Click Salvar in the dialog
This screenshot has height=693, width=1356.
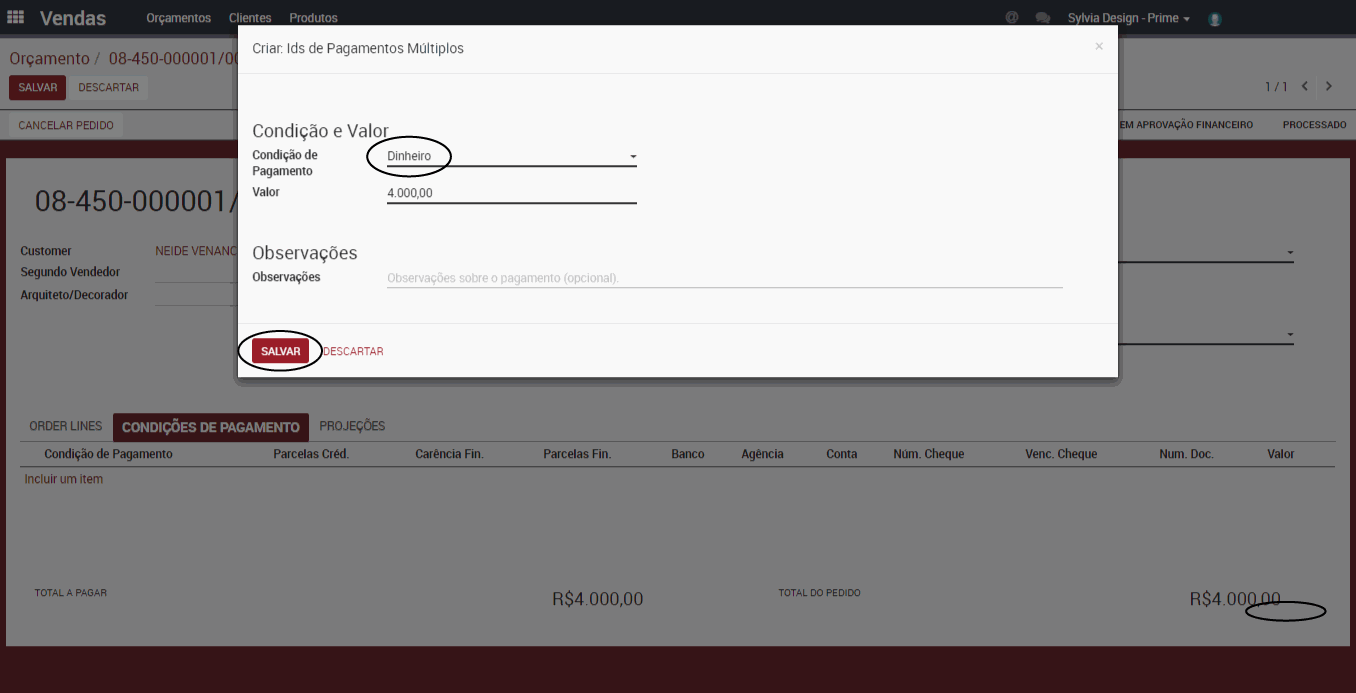(281, 351)
